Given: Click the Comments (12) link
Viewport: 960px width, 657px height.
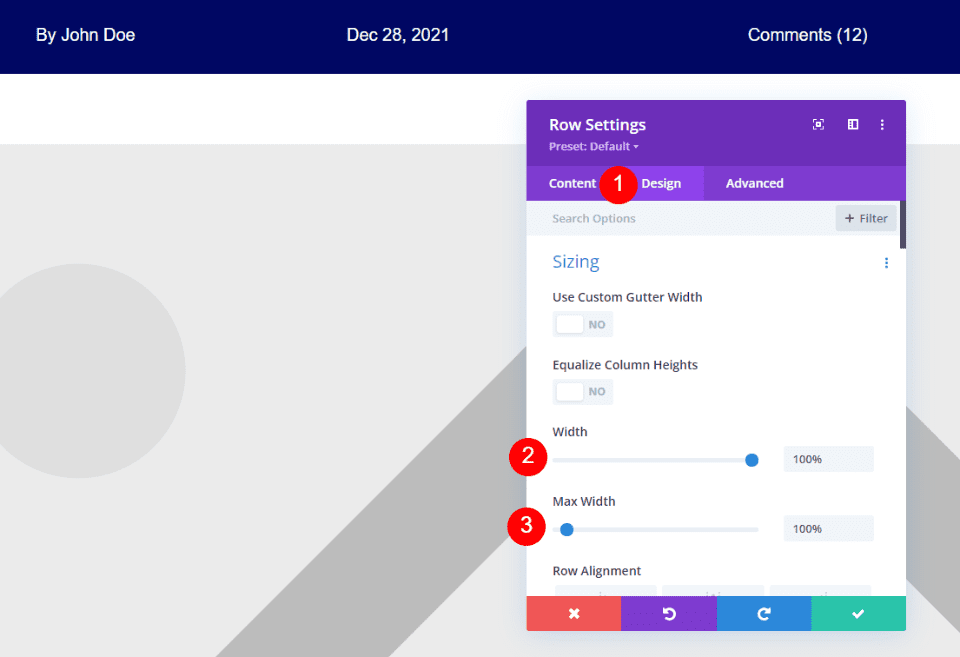Looking at the screenshot, I should pyautogui.click(x=807, y=35).
